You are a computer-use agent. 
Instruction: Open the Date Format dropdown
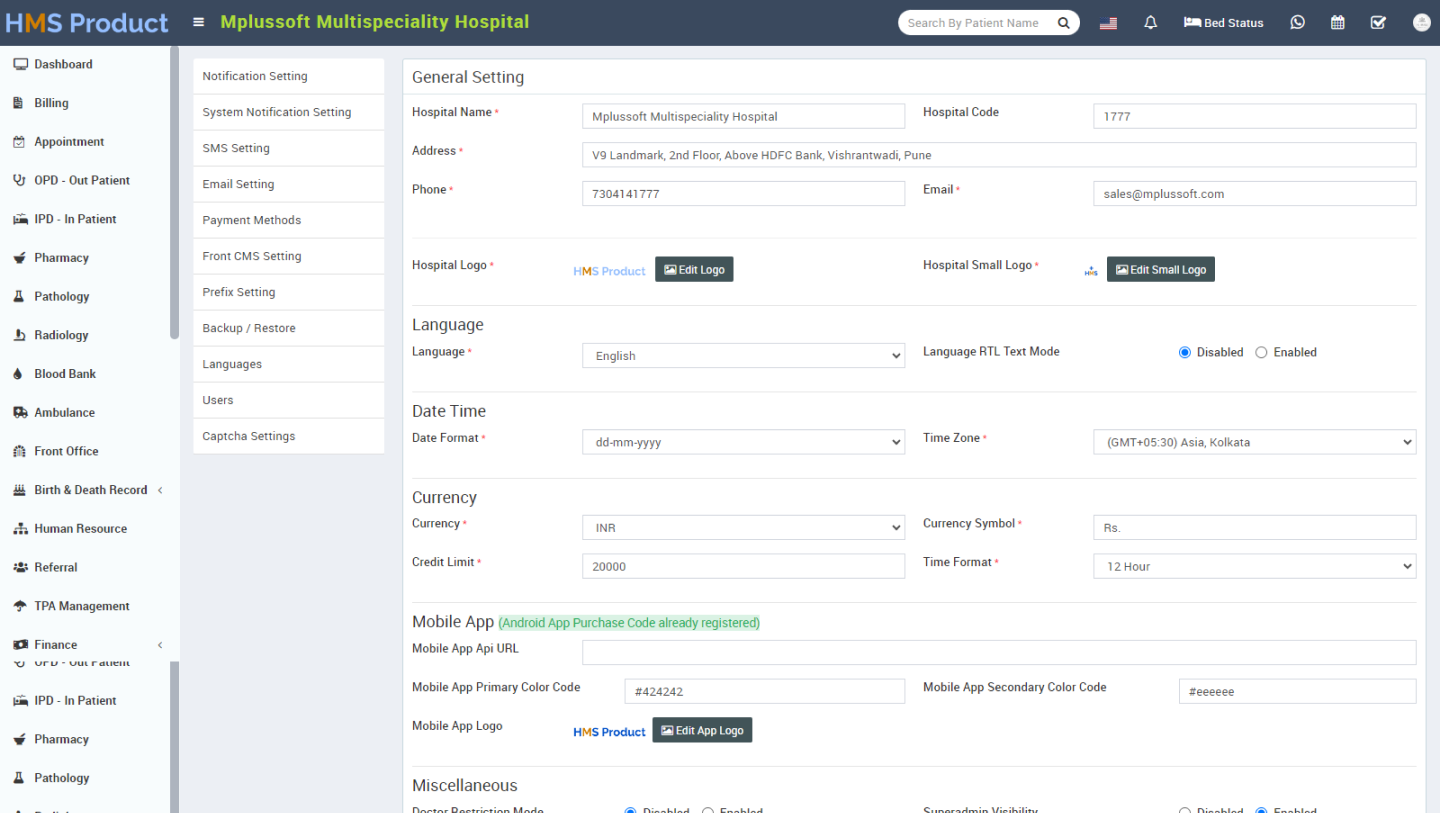click(x=743, y=442)
